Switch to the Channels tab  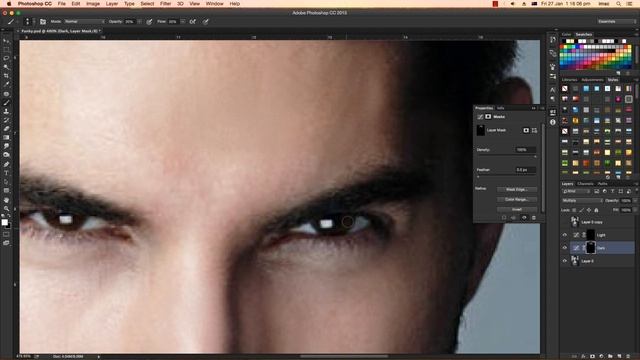pos(585,184)
